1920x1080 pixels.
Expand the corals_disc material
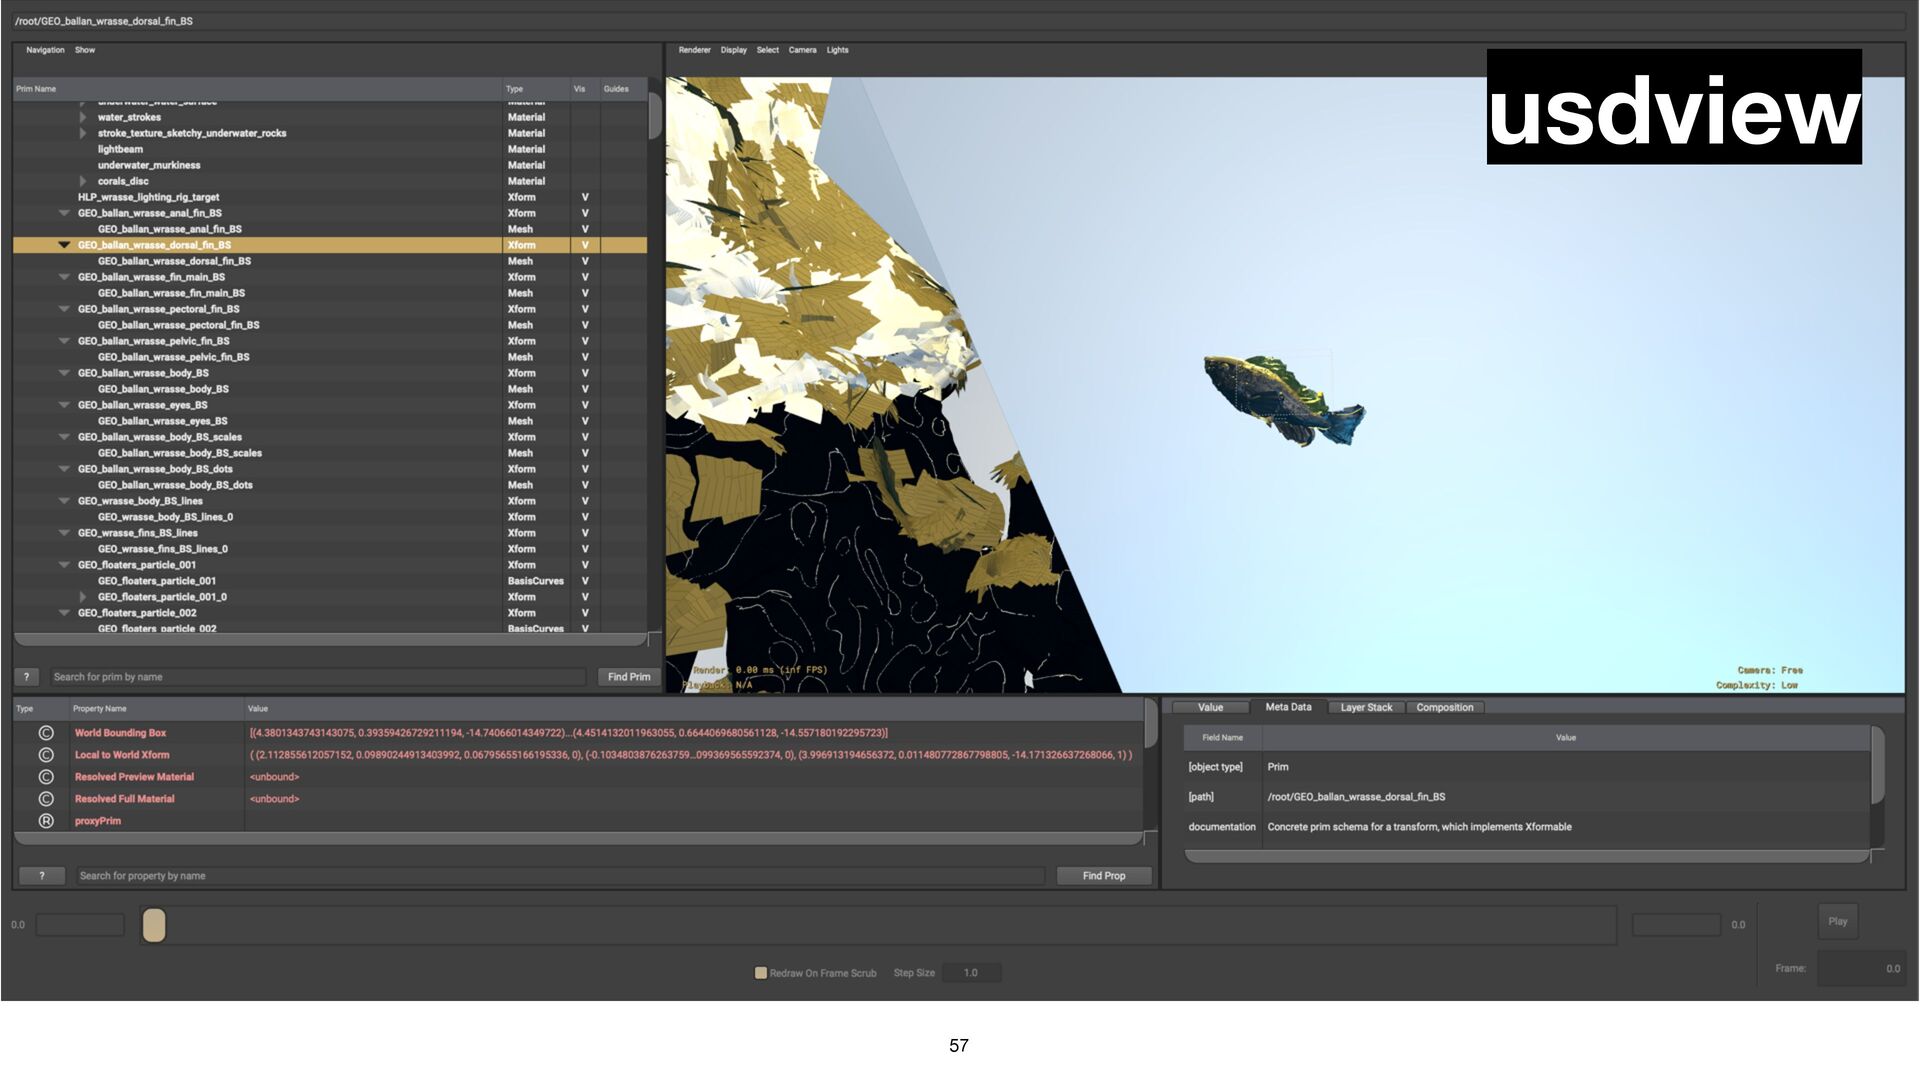pyautogui.click(x=83, y=181)
